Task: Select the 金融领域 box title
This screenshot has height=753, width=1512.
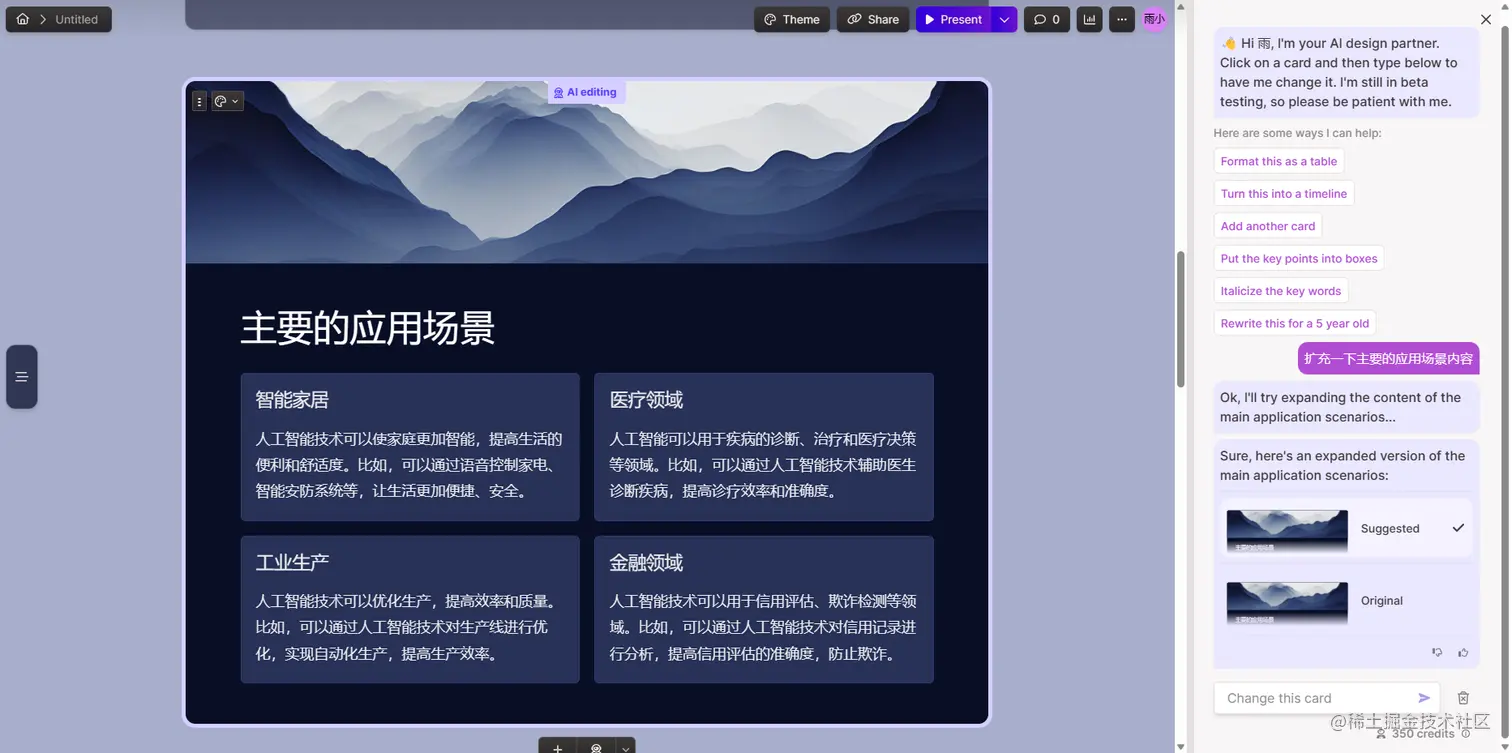Action: coord(646,562)
